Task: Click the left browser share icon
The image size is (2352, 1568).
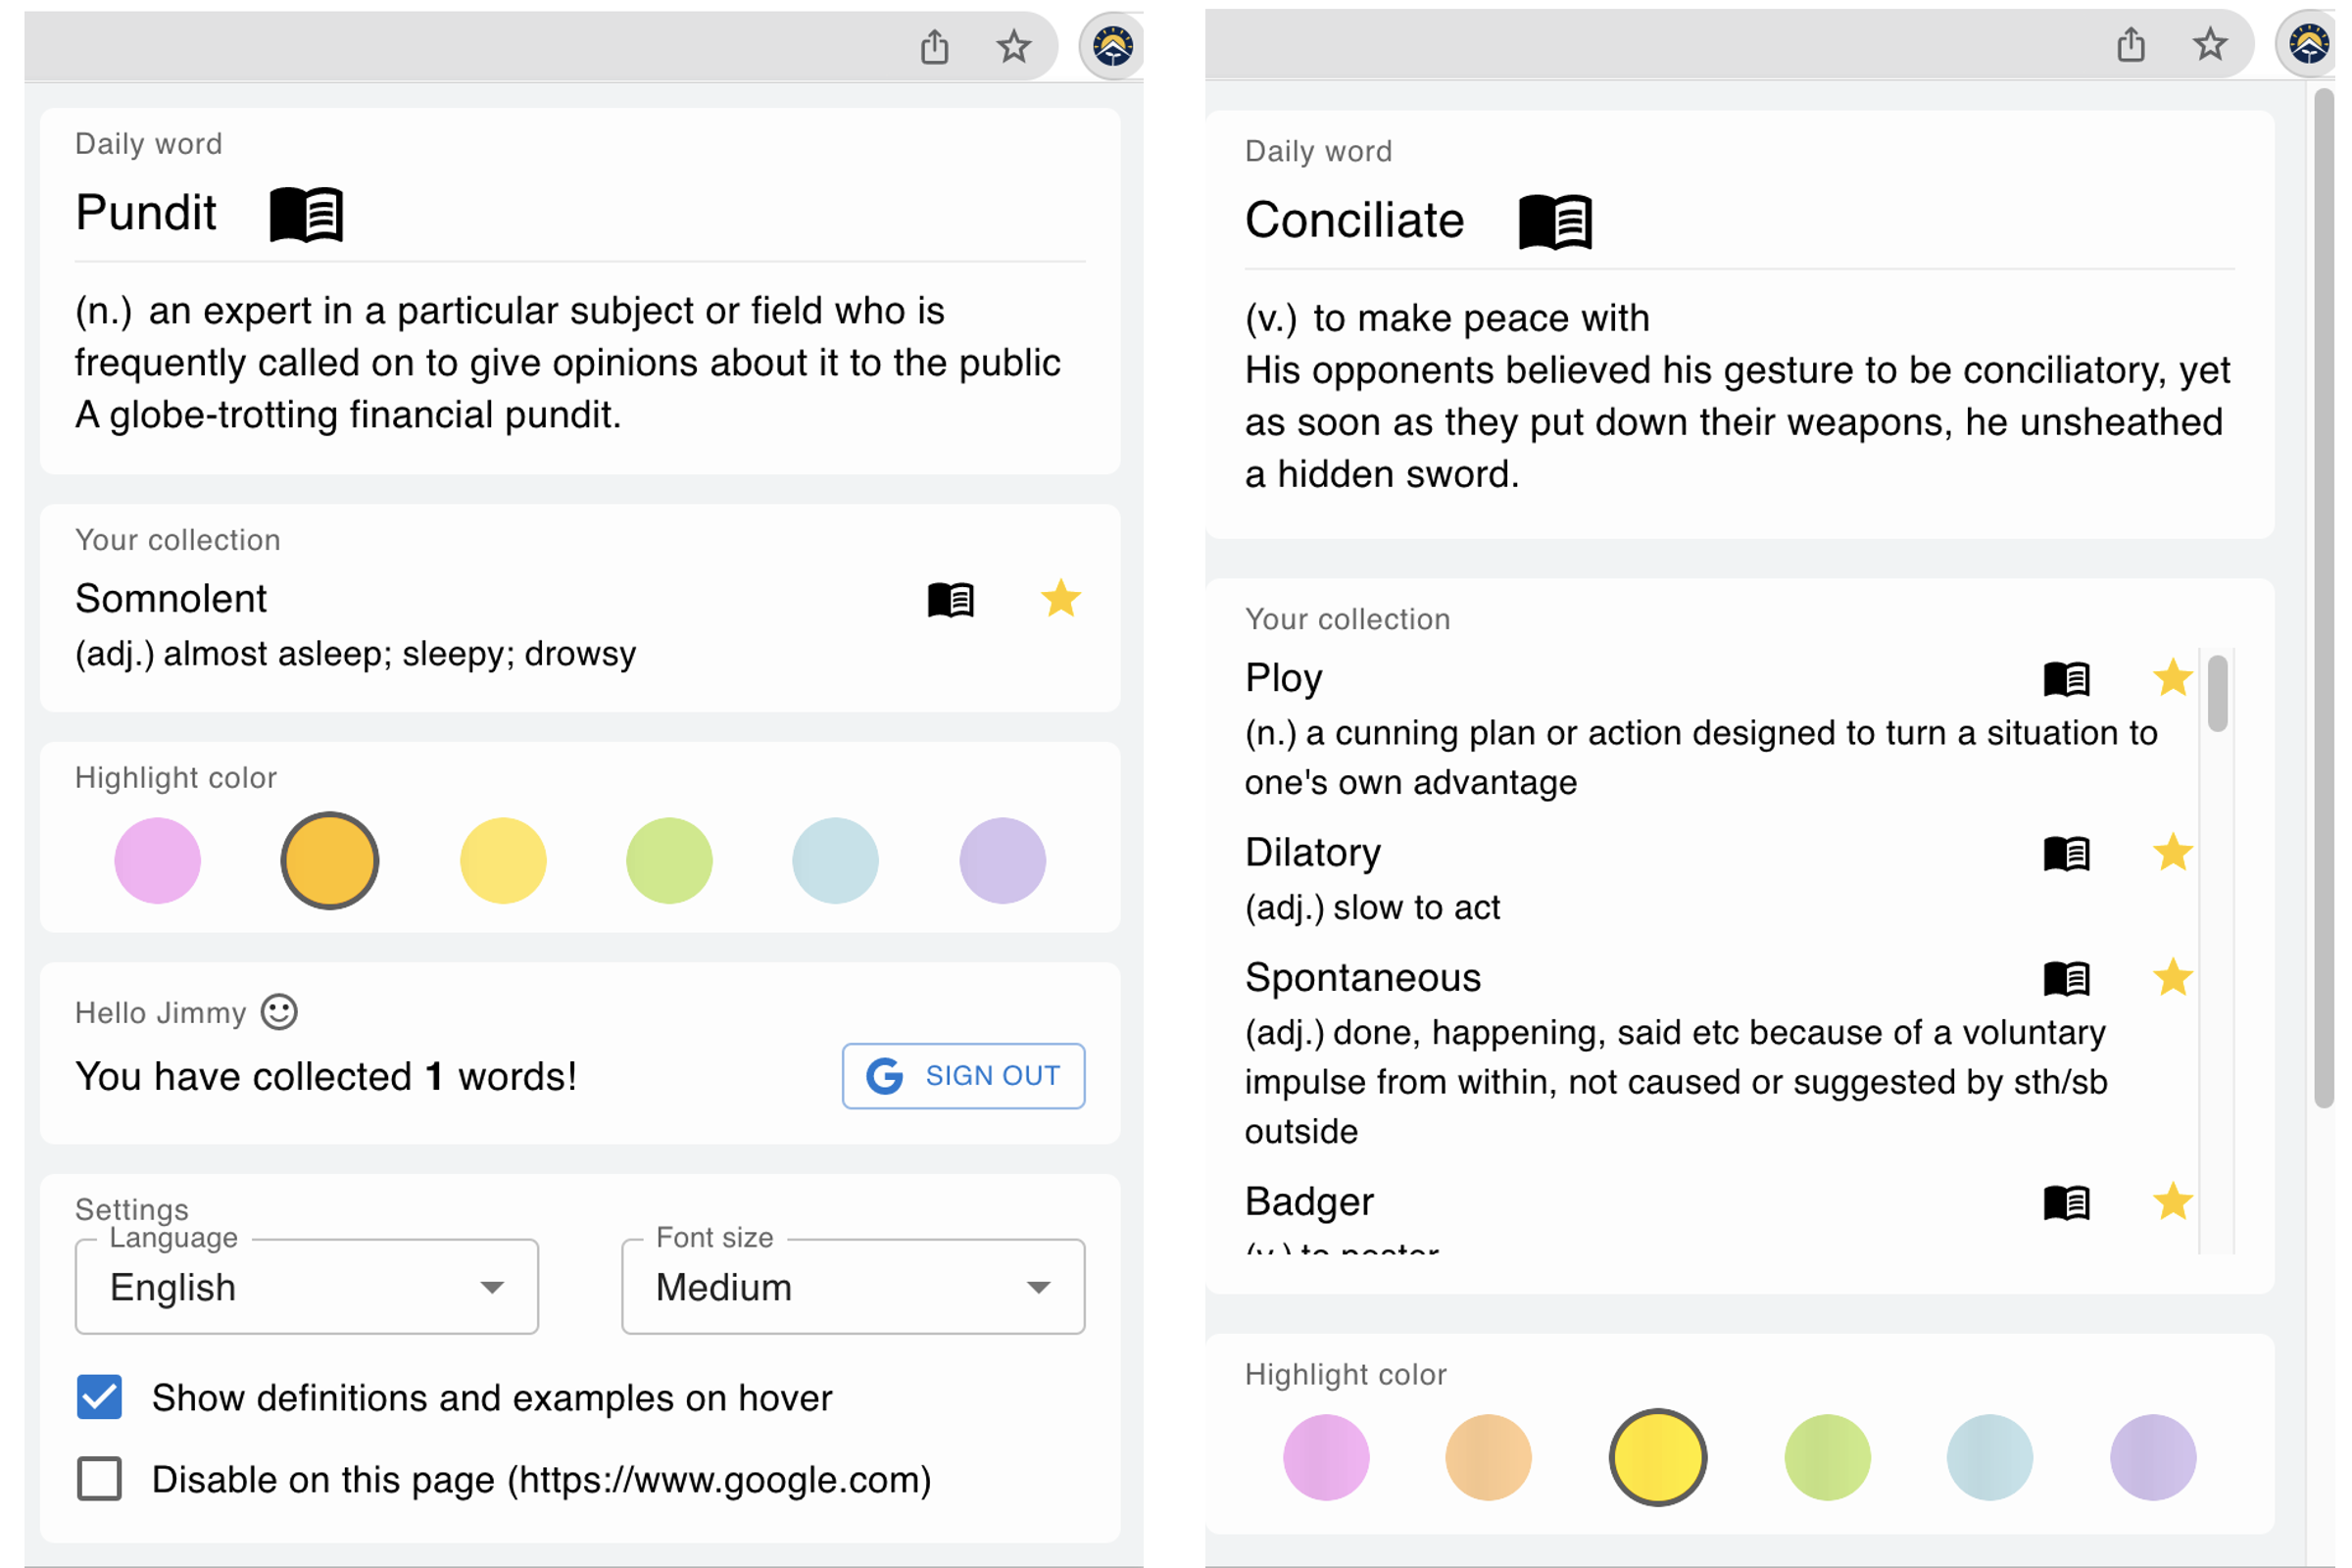Action: pyautogui.click(x=934, y=46)
